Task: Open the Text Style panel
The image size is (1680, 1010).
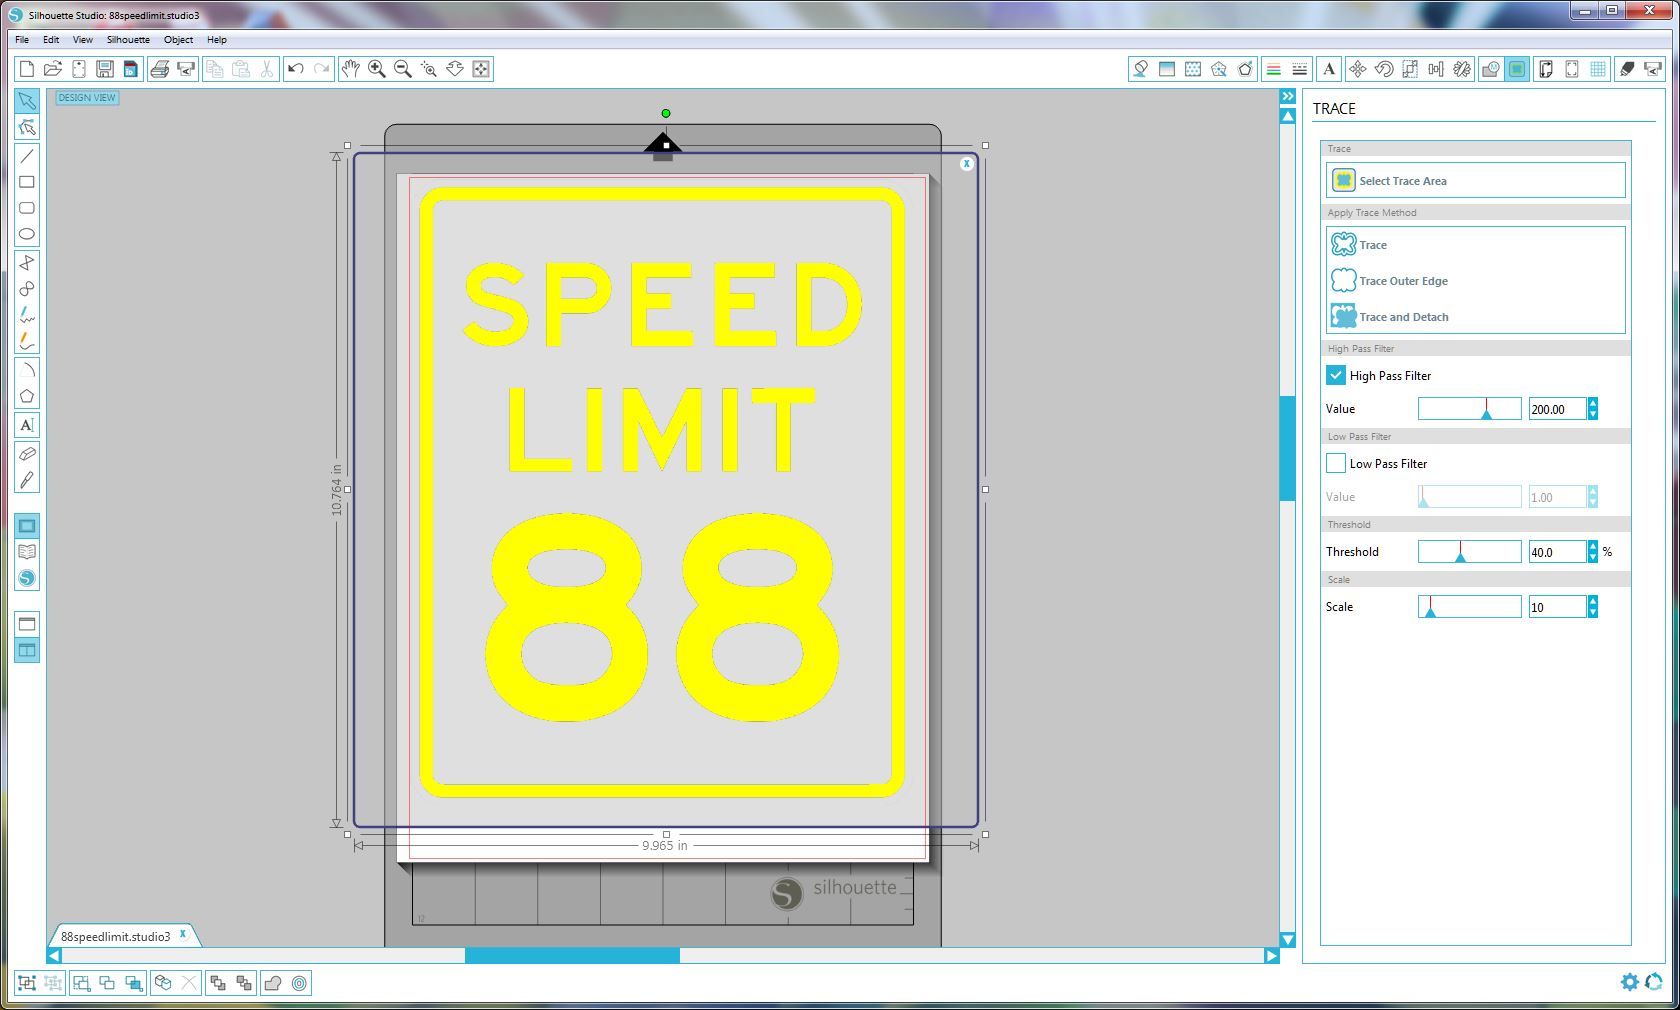Action: (x=1329, y=69)
